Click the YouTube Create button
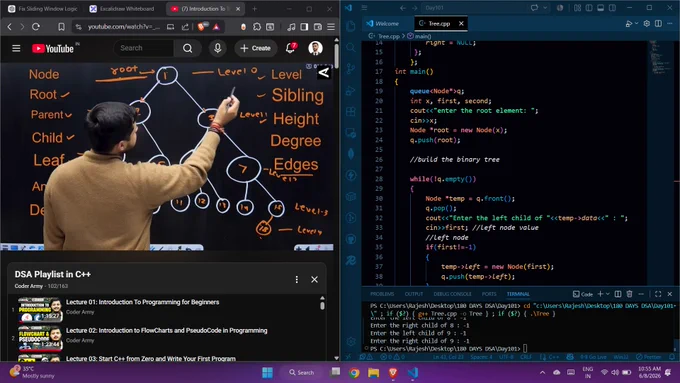The height and width of the screenshot is (383, 680). pyautogui.click(x=255, y=48)
